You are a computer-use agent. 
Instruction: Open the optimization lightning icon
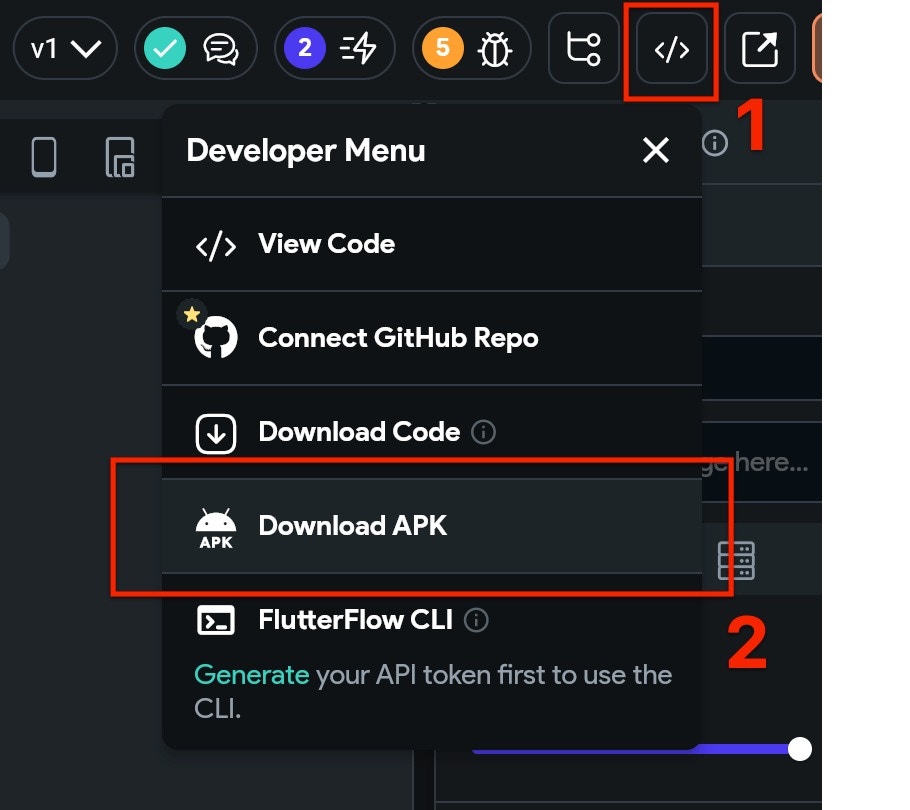(358, 48)
